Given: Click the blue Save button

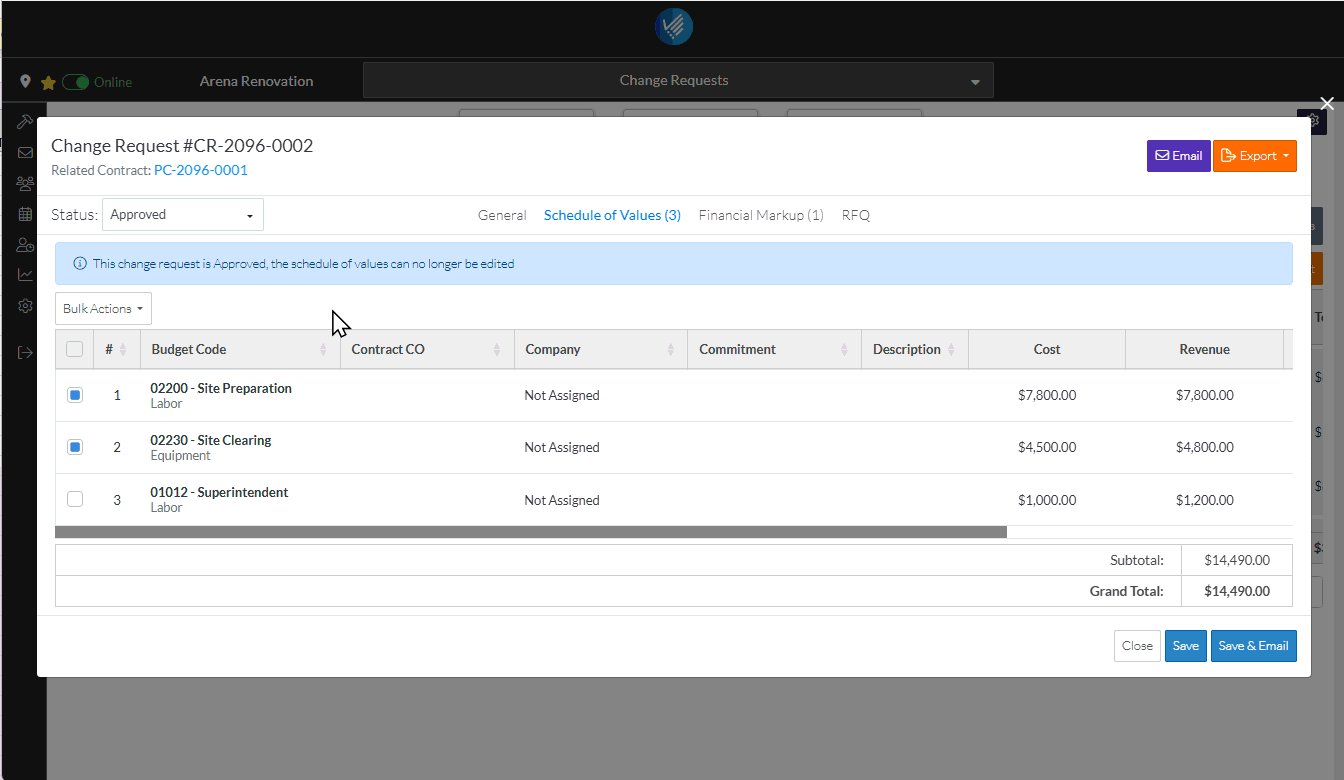Looking at the screenshot, I should click(x=1186, y=646).
